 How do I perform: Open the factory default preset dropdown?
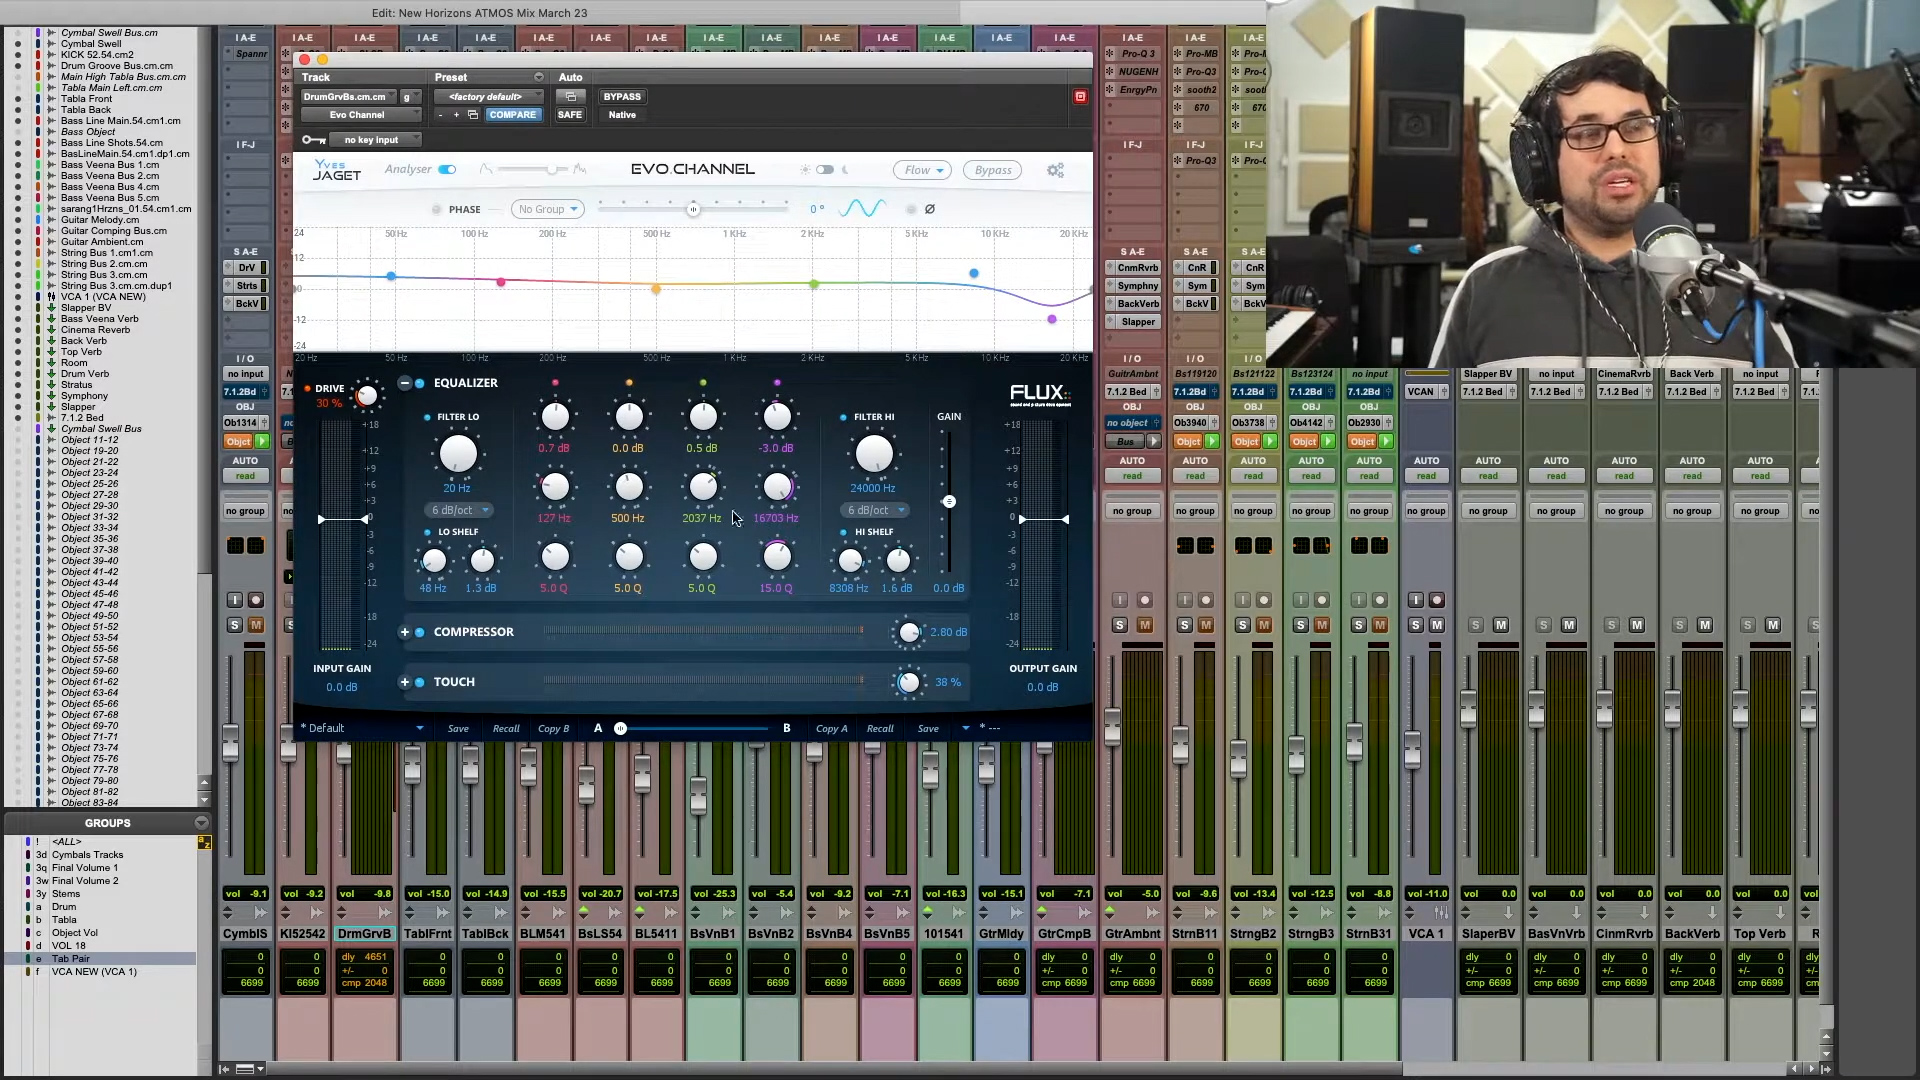tap(489, 97)
